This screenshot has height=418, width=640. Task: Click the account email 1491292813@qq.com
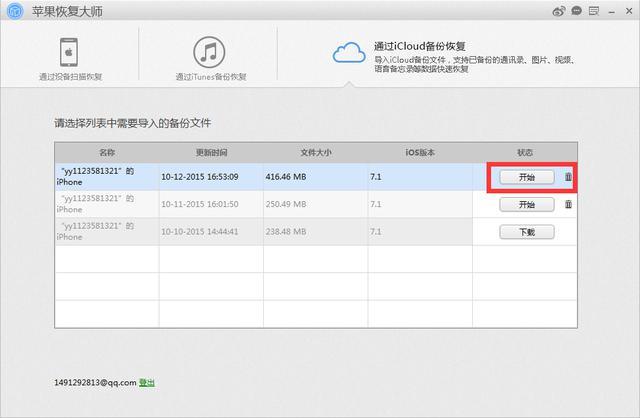[x=95, y=382]
